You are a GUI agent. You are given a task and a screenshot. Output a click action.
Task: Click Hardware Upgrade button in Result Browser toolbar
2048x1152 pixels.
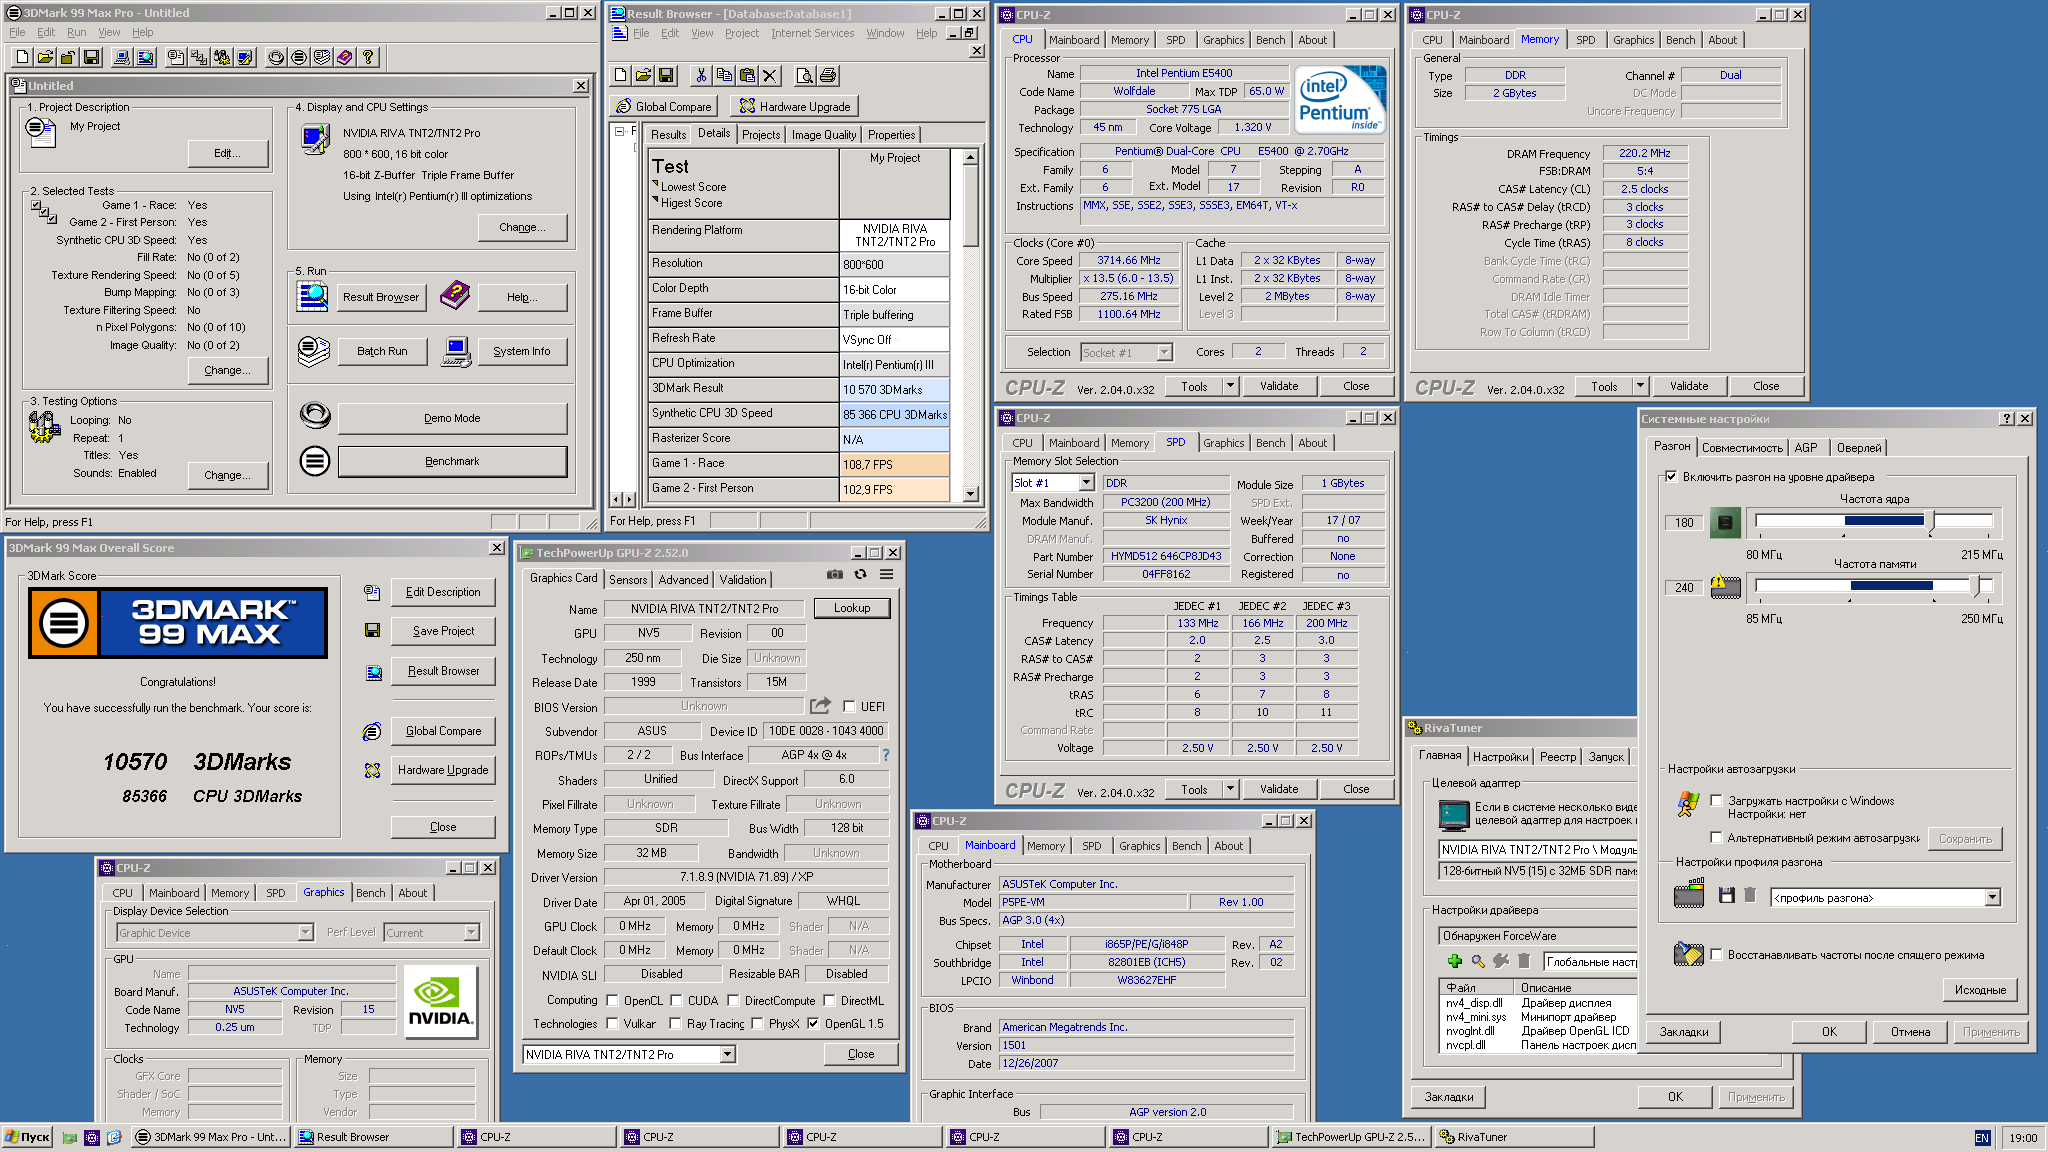(x=795, y=106)
